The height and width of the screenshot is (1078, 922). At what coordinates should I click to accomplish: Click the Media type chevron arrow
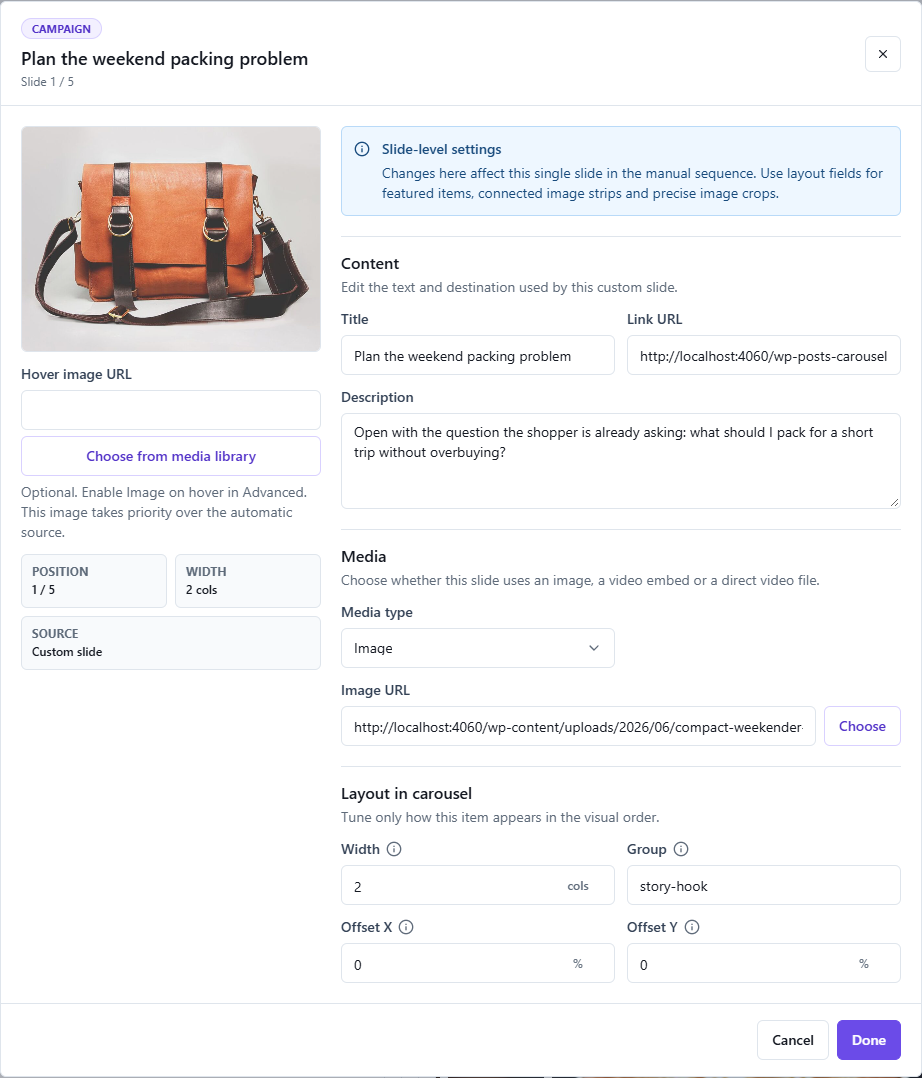pyautogui.click(x=594, y=648)
